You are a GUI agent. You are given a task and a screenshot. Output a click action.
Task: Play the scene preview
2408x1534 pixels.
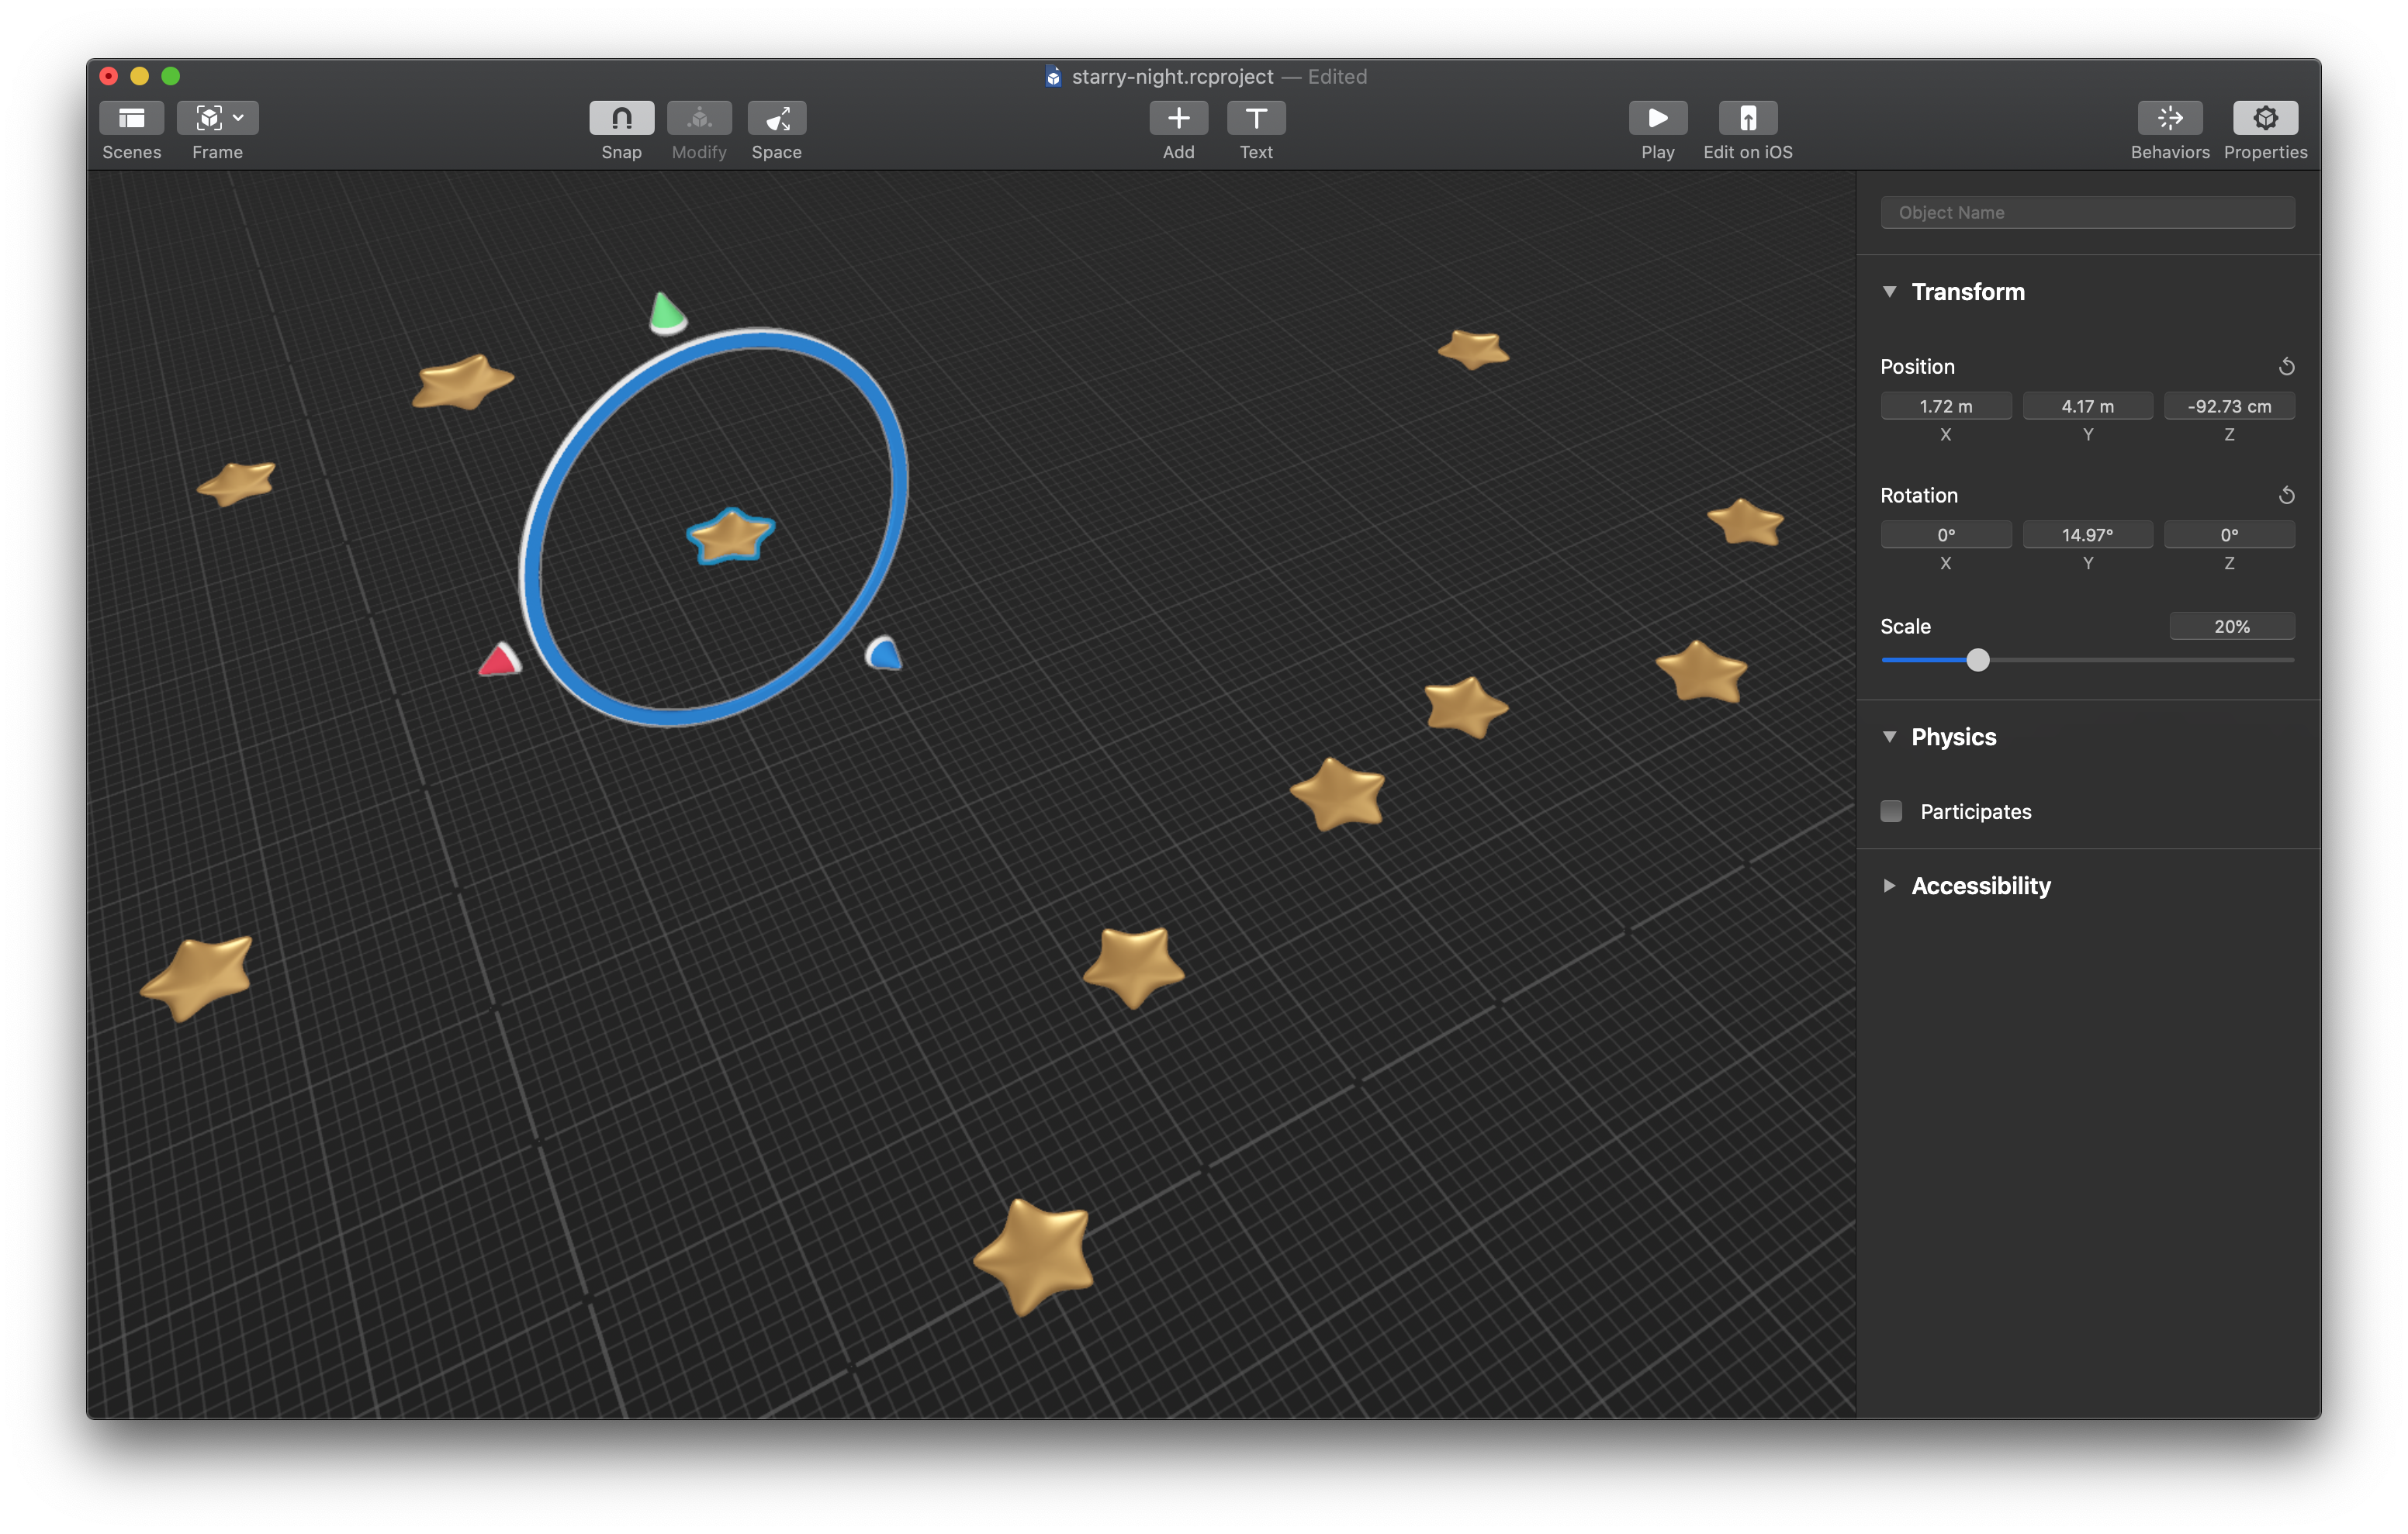coord(1658,118)
